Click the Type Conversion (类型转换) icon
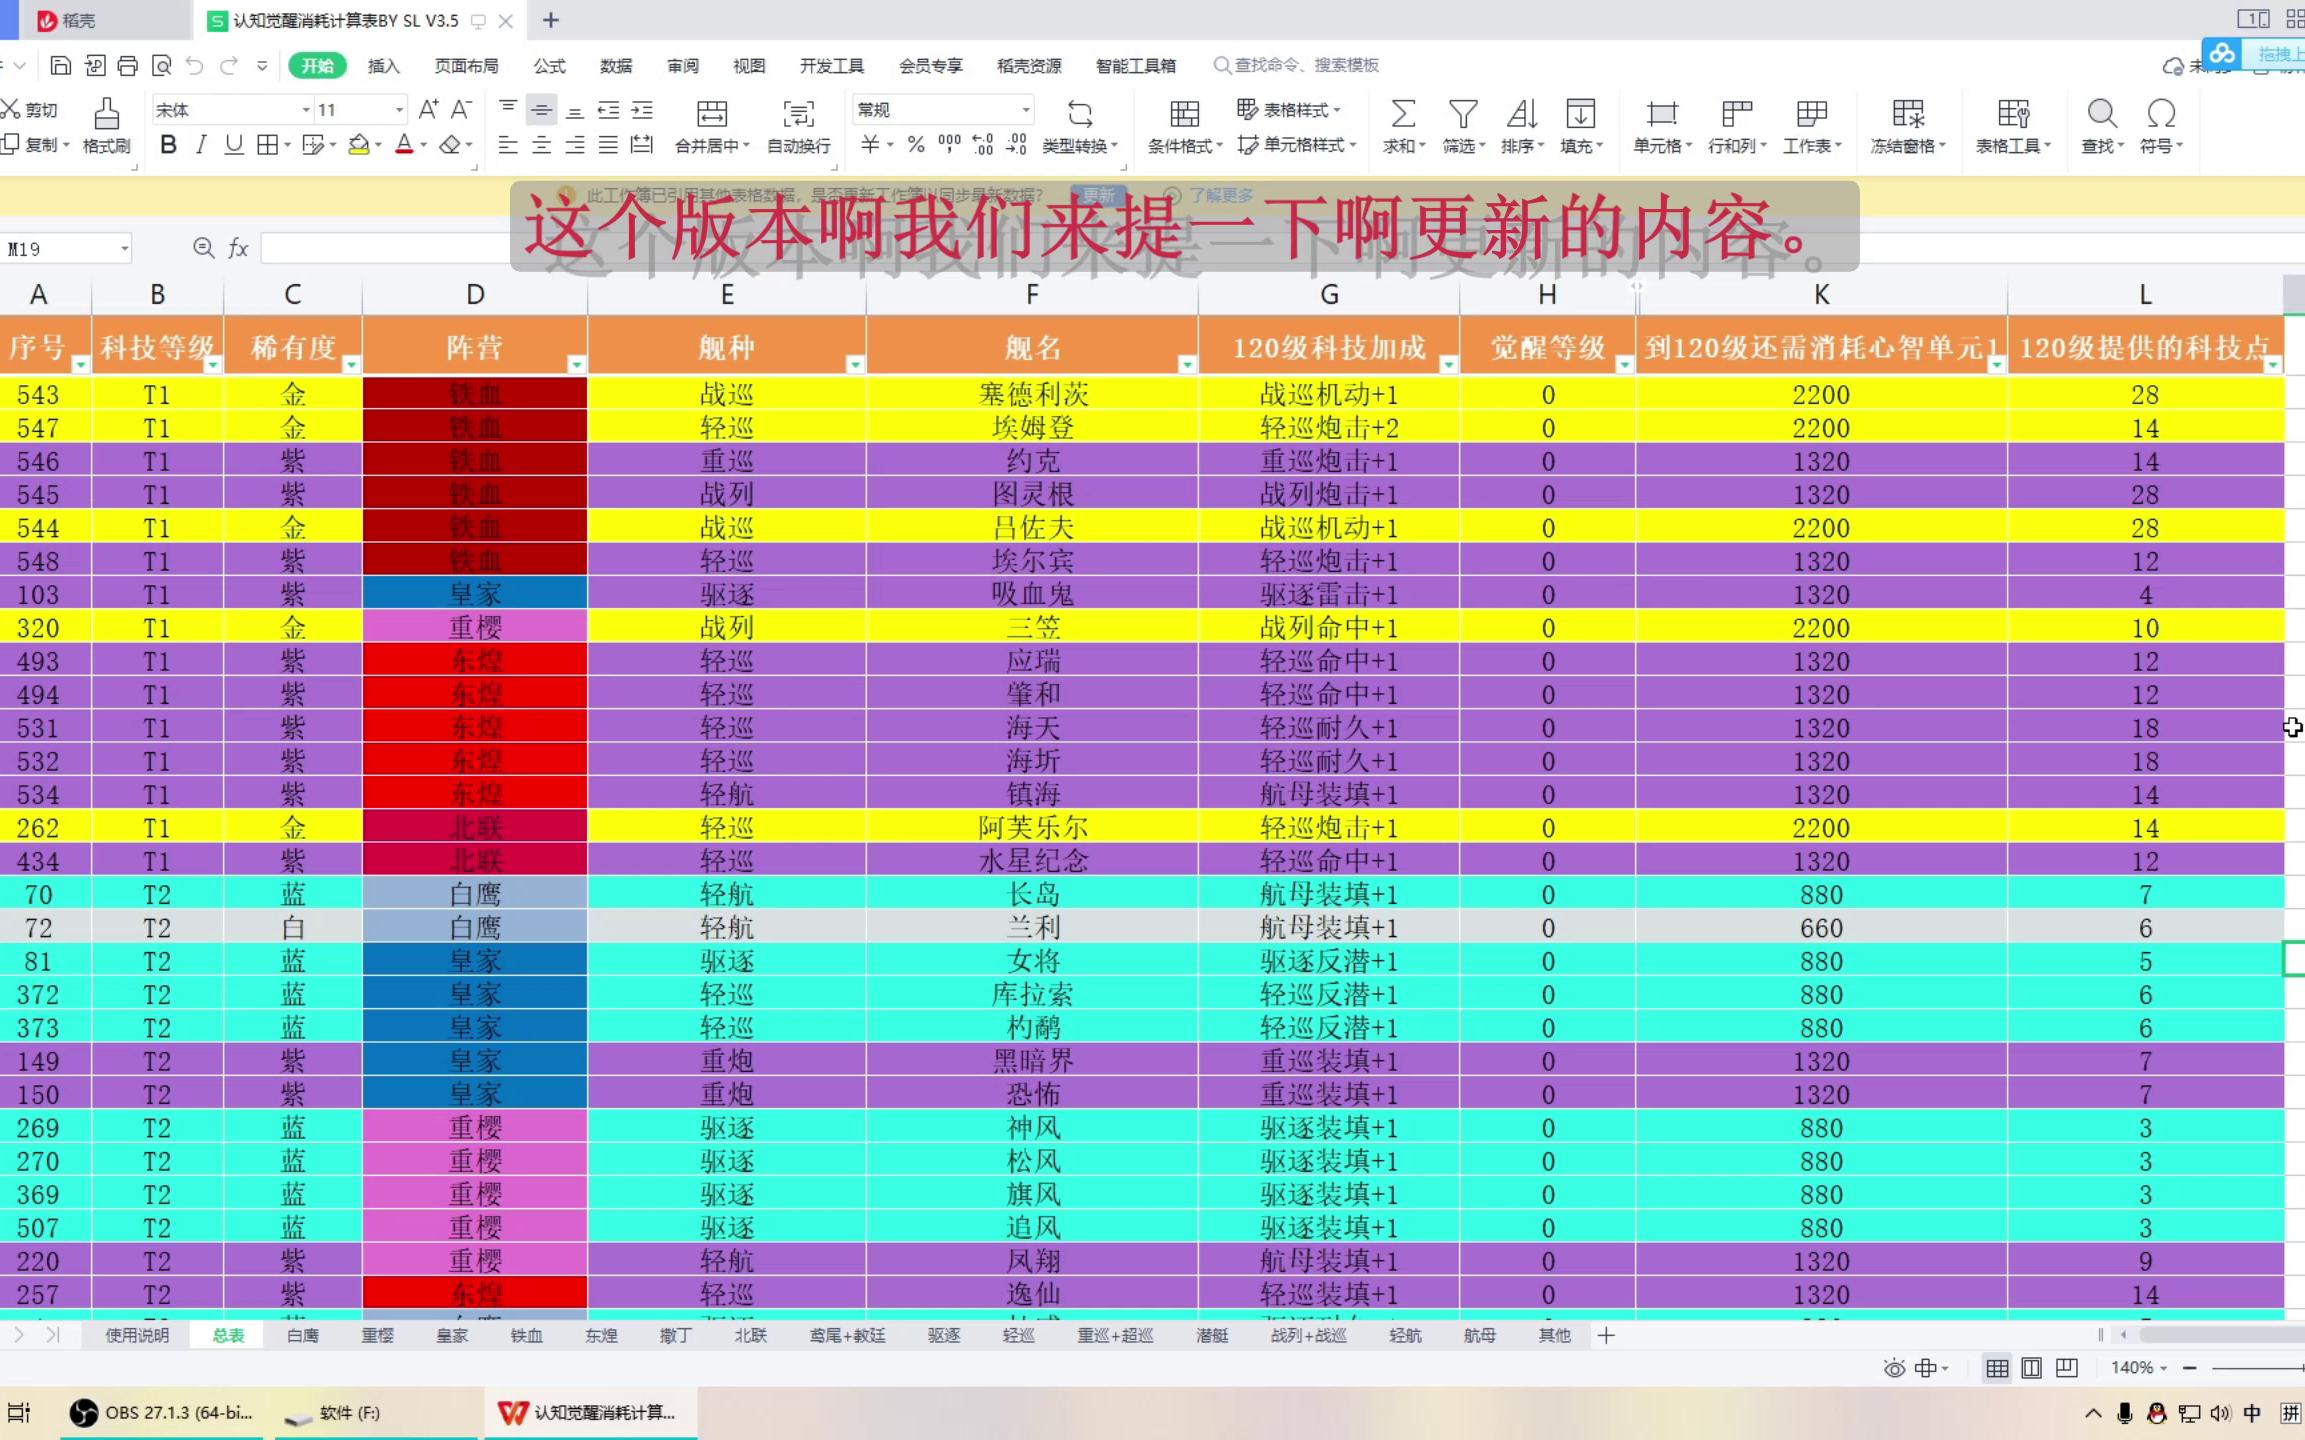The width and height of the screenshot is (2305, 1440). [1080, 114]
